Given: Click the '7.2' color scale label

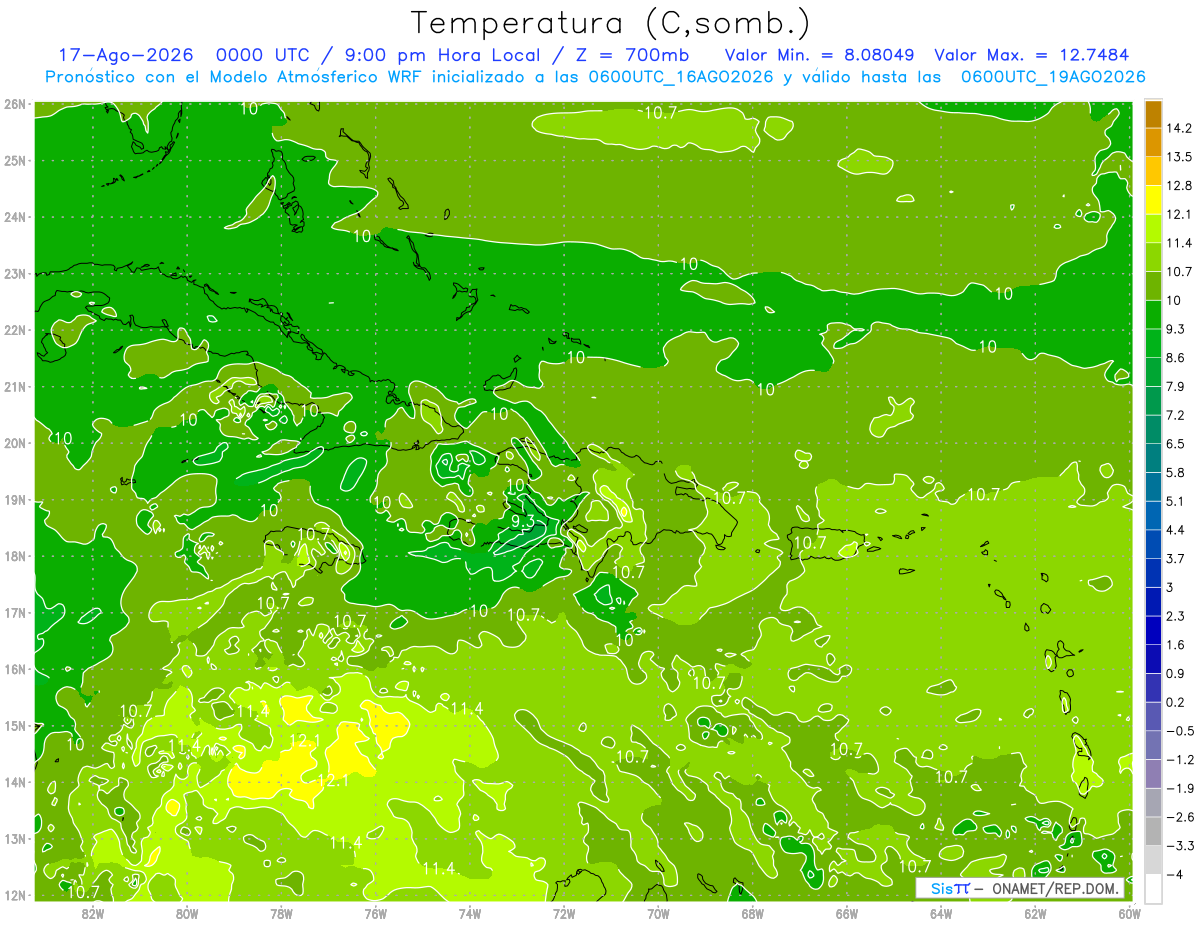Looking at the screenshot, I should coord(1176,415).
